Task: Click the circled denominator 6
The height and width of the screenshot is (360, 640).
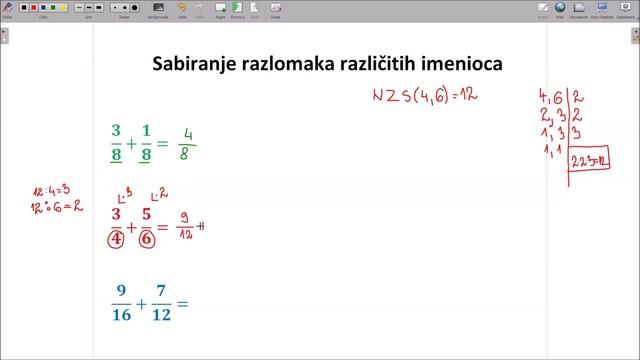Action: coord(147,239)
